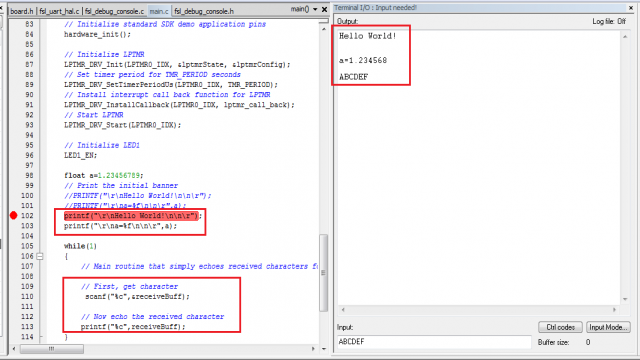Image resolution: width=640 pixels, height=360 pixels.
Task: Select the main.c editor tab
Action: point(159,11)
